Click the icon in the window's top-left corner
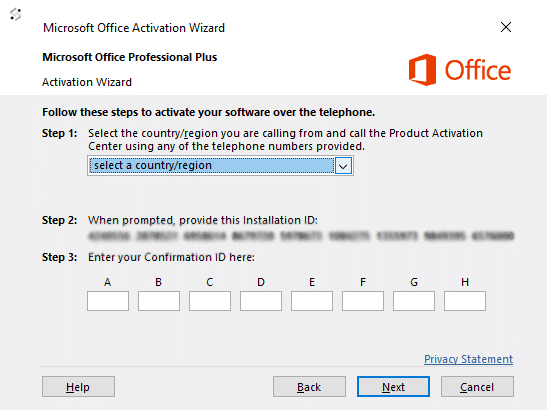 (16, 14)
